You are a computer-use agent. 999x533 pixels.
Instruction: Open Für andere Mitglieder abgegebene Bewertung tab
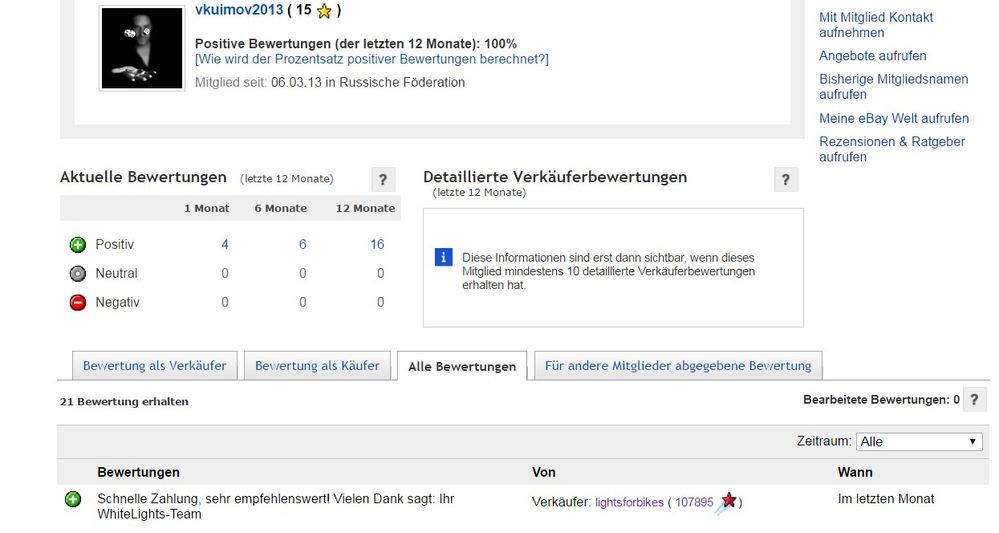tap(678, 366)
